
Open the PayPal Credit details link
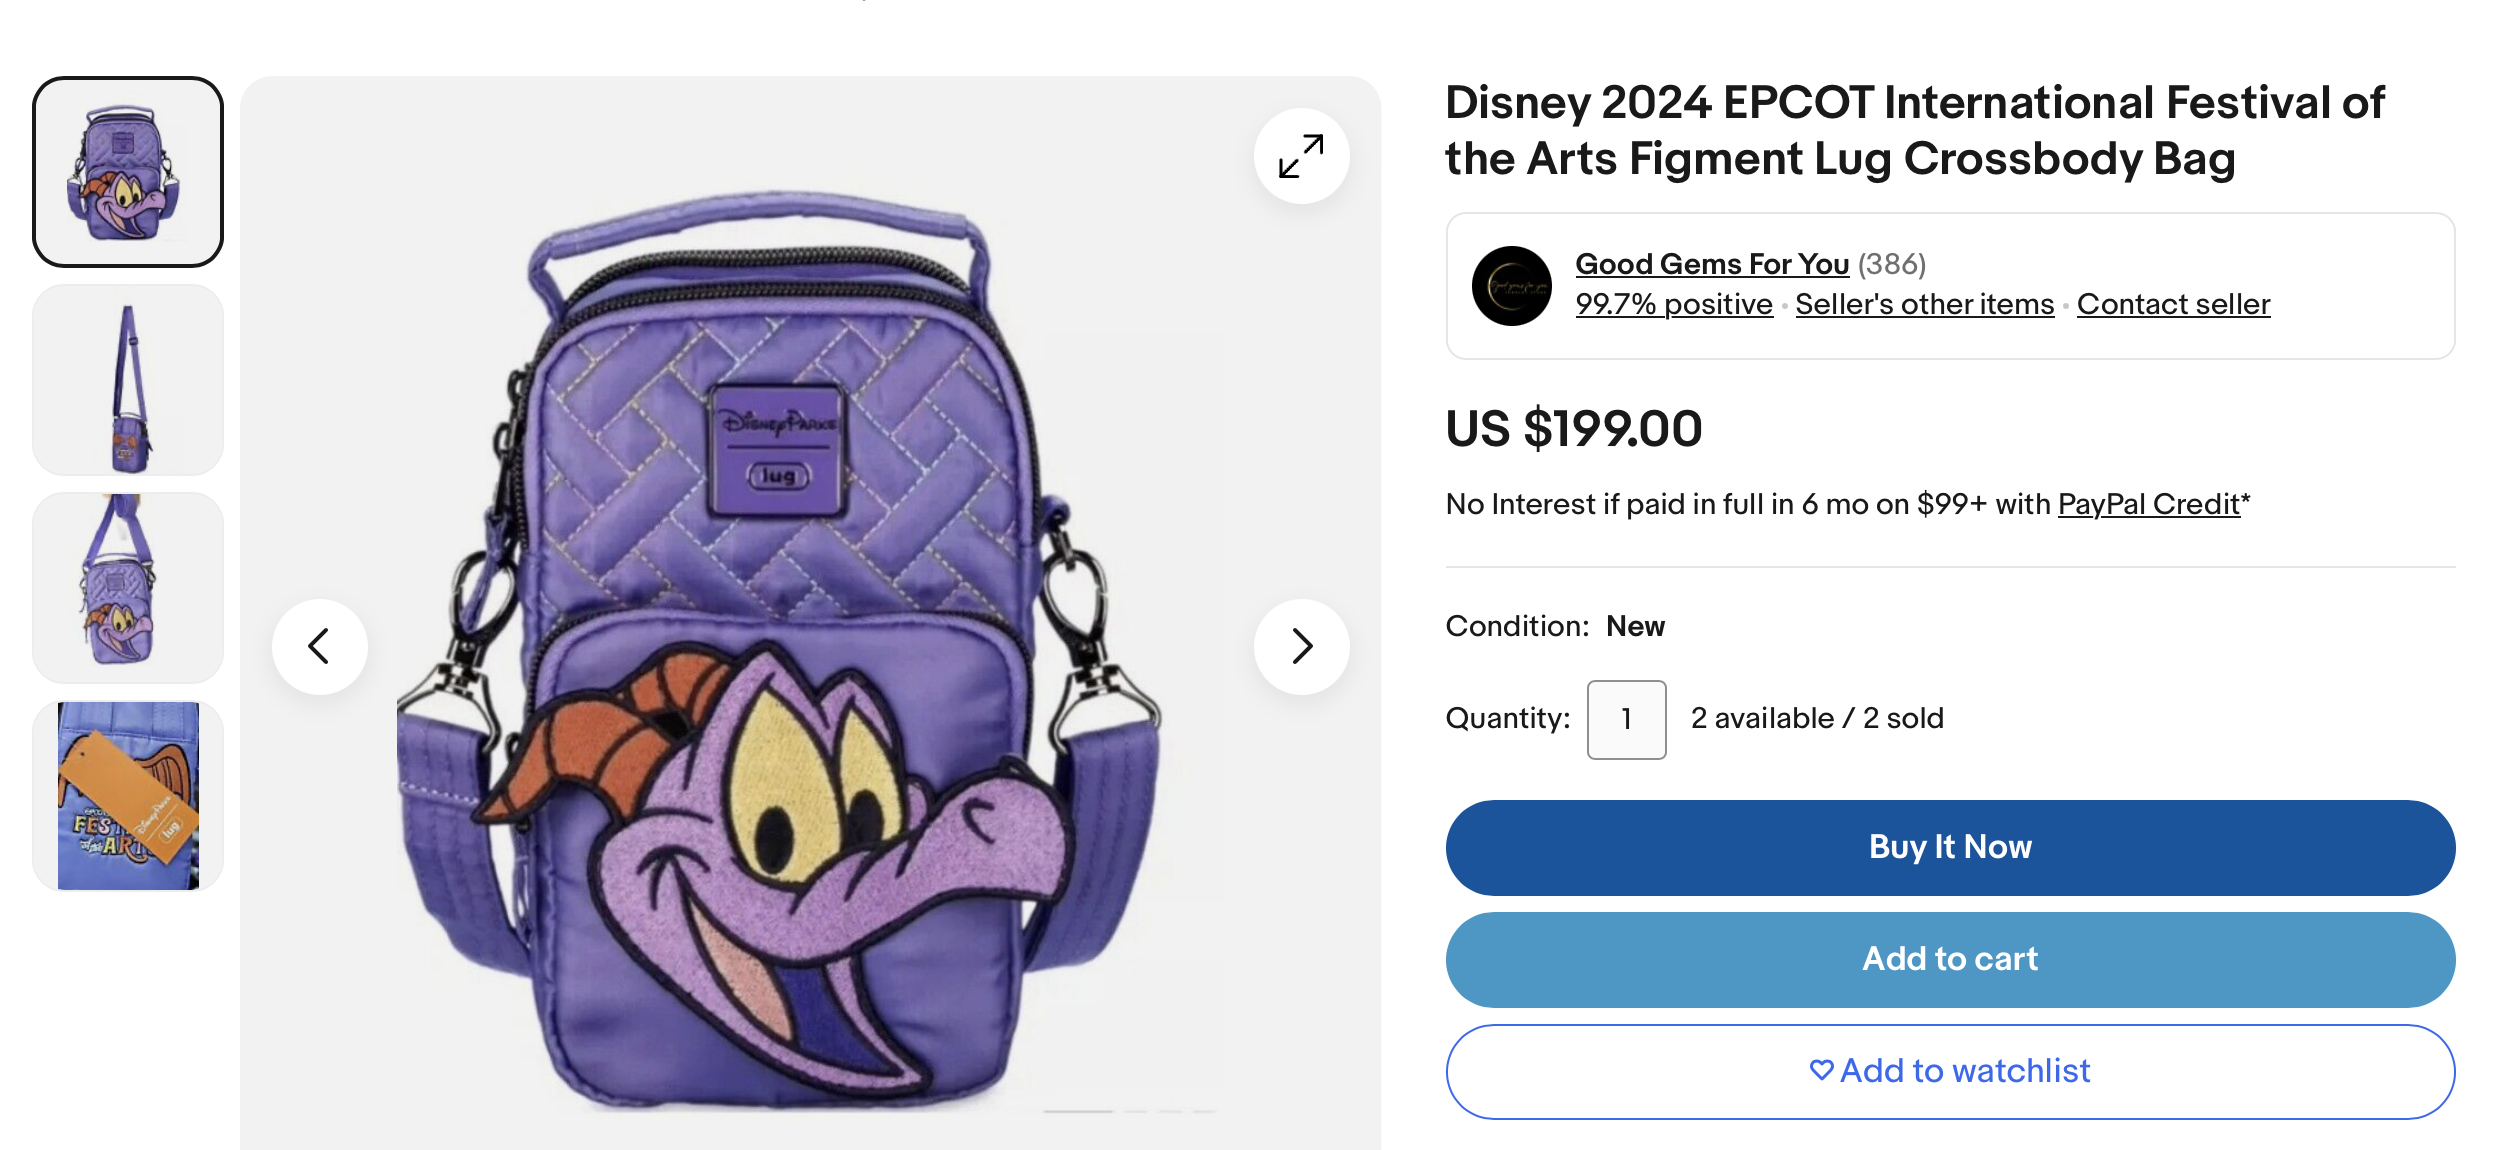[x=2148, y=504]
